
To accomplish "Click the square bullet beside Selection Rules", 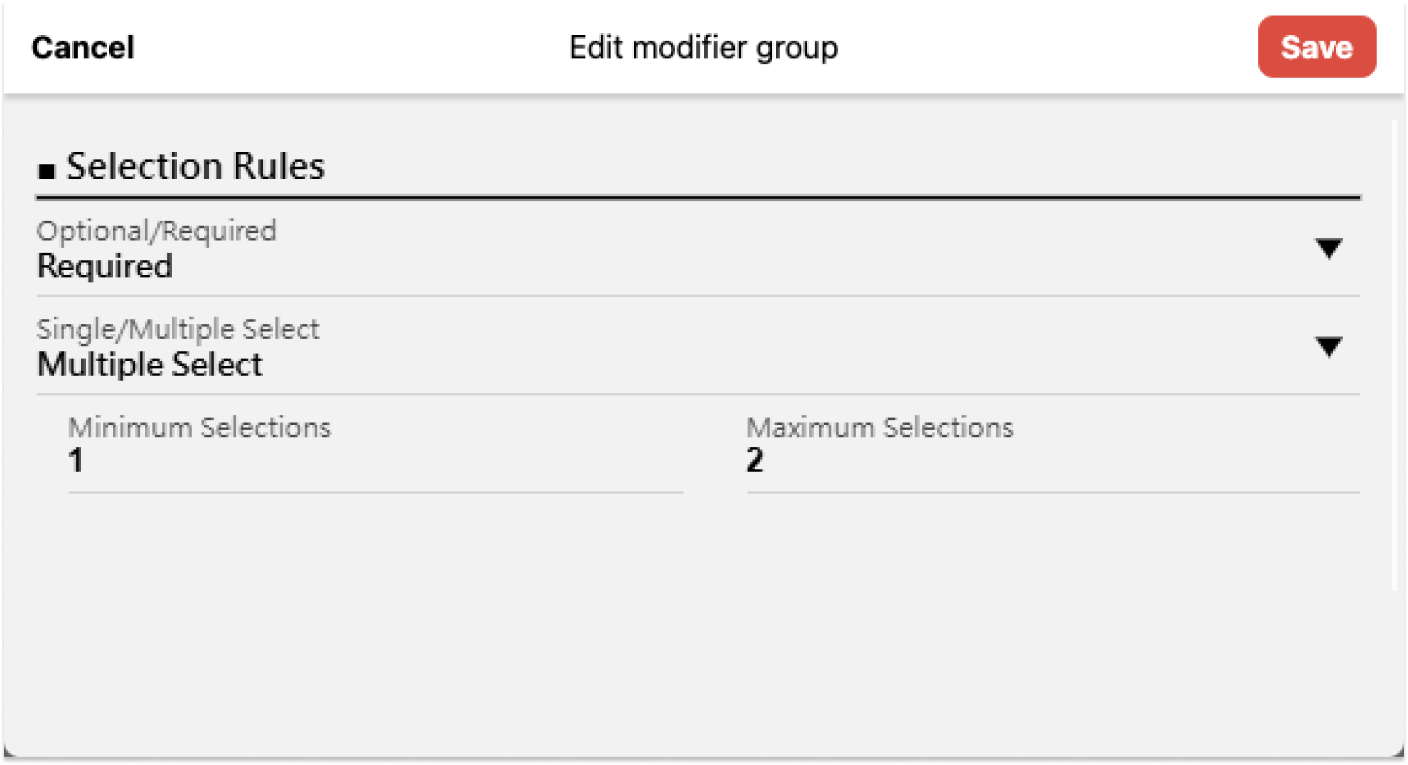I will coord(45,169).
